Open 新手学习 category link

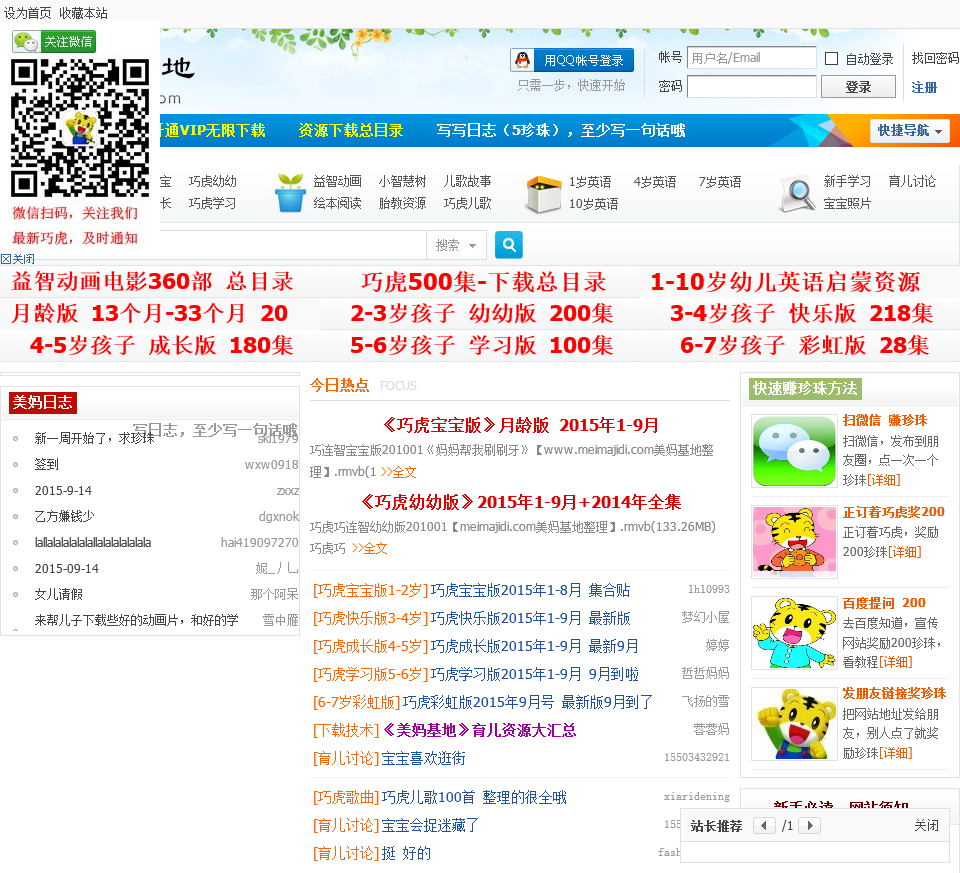click(x=847, y=181)
